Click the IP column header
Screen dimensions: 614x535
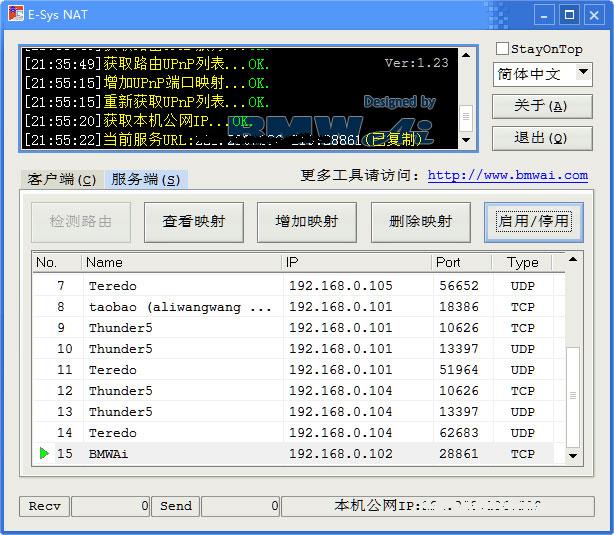tap(356, 262)
